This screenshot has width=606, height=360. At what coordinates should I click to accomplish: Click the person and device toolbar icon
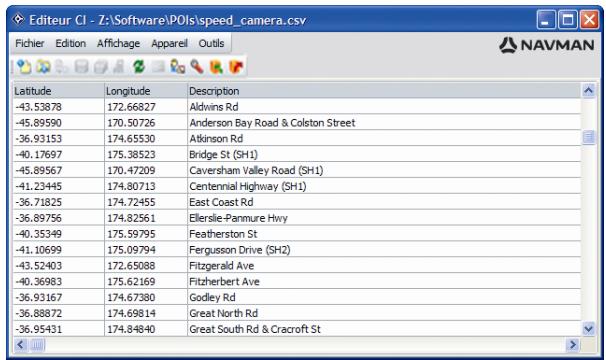click(177, 67)
